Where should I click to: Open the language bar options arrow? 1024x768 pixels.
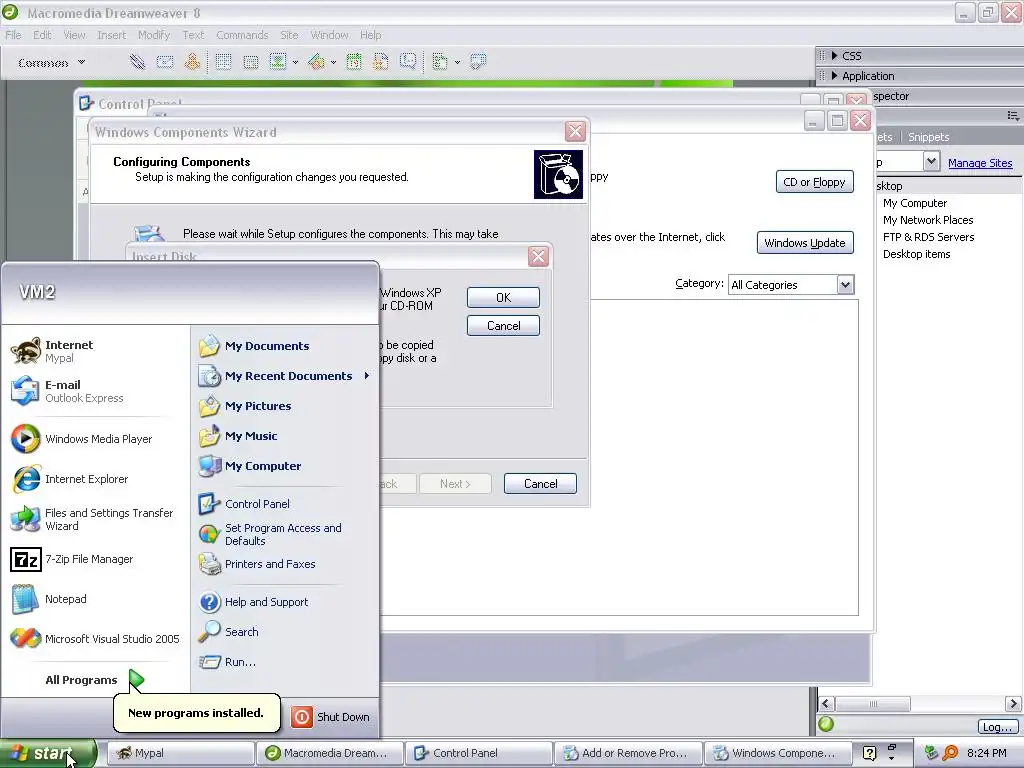(891, 760)
